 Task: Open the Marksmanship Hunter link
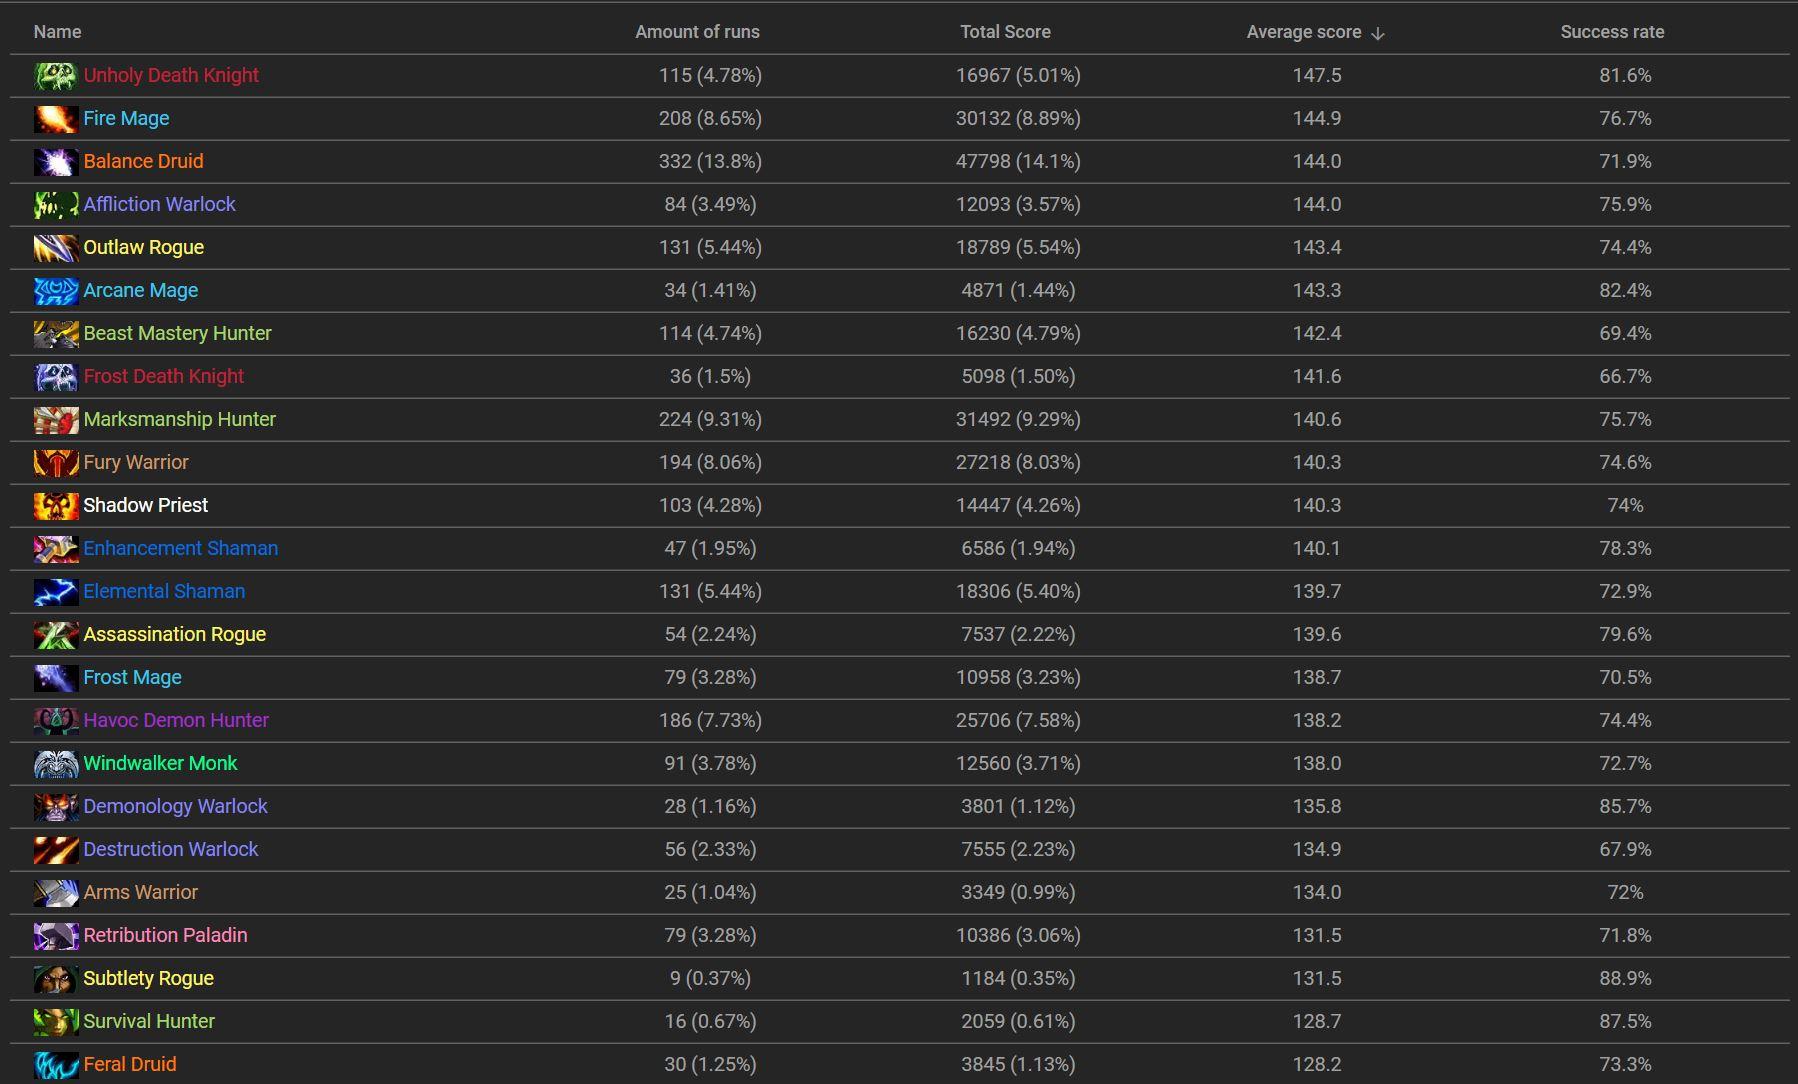tap(179, 419)
